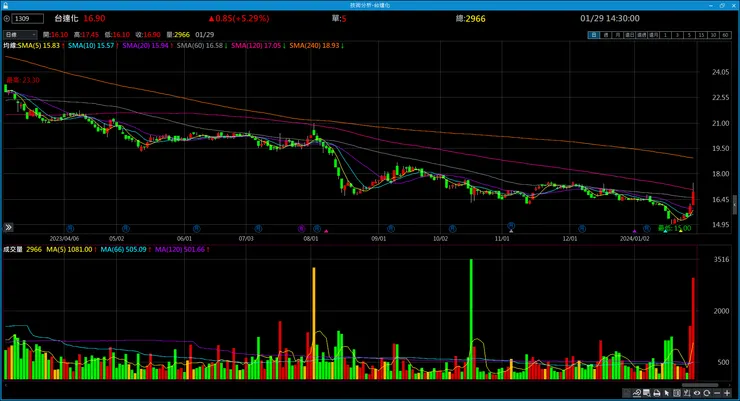The image size is (740, 401).
Task: Click the timestamp 01/29 14:30:00
Action: pyautogui.click(x=610, y=18)
